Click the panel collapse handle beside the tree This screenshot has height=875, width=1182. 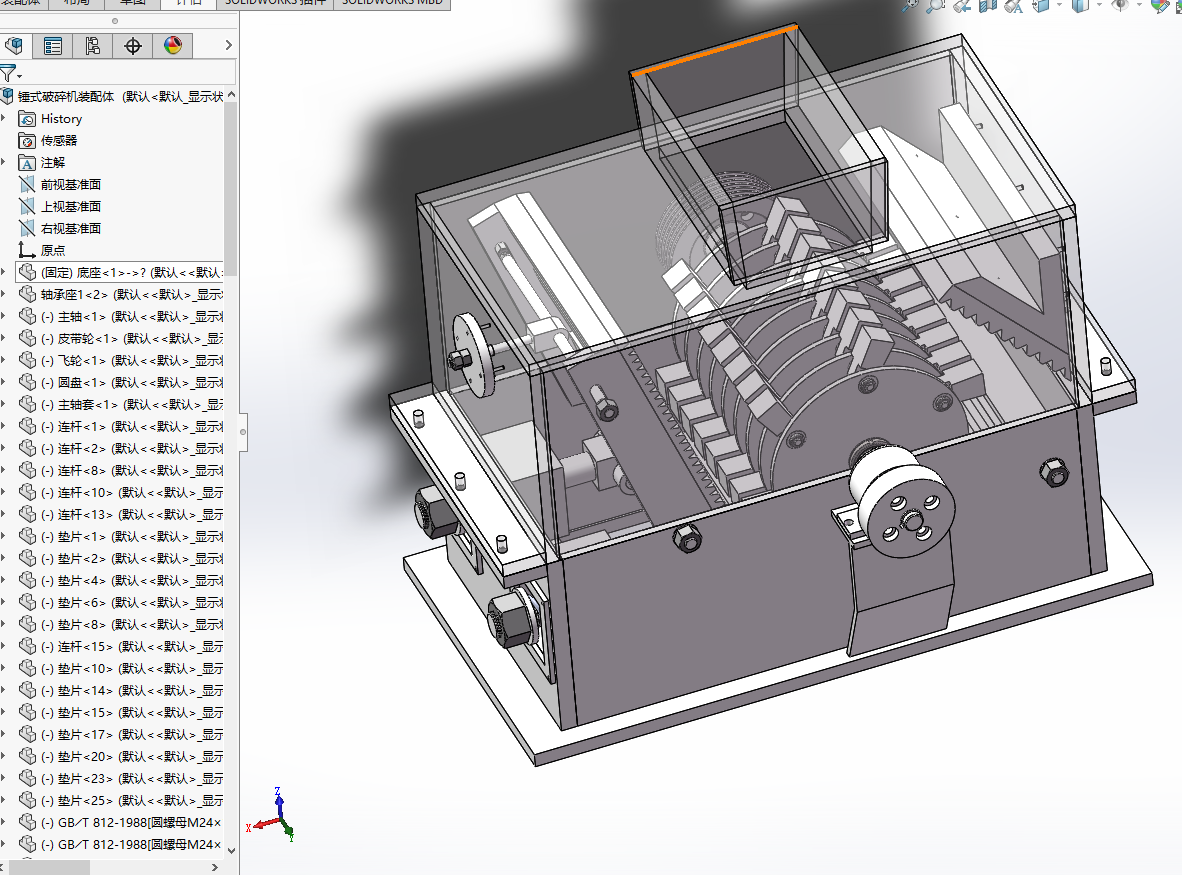point(243,432)
